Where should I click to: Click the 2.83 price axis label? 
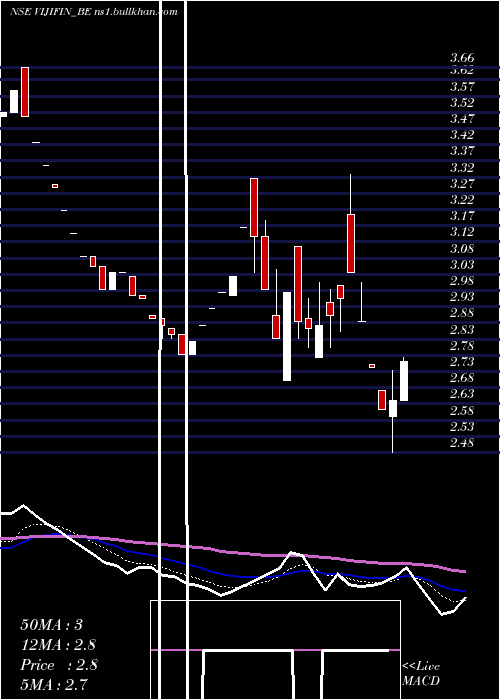coord(462,330)
